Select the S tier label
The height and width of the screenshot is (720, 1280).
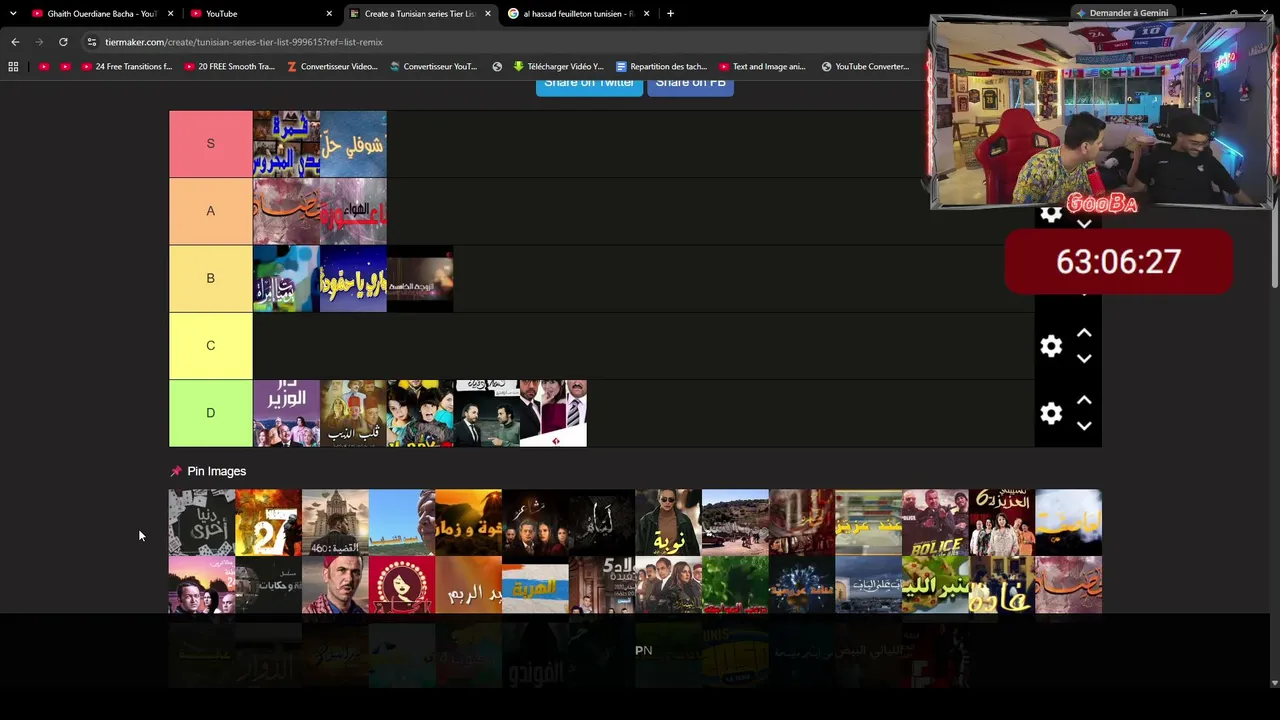coord(210,144)
